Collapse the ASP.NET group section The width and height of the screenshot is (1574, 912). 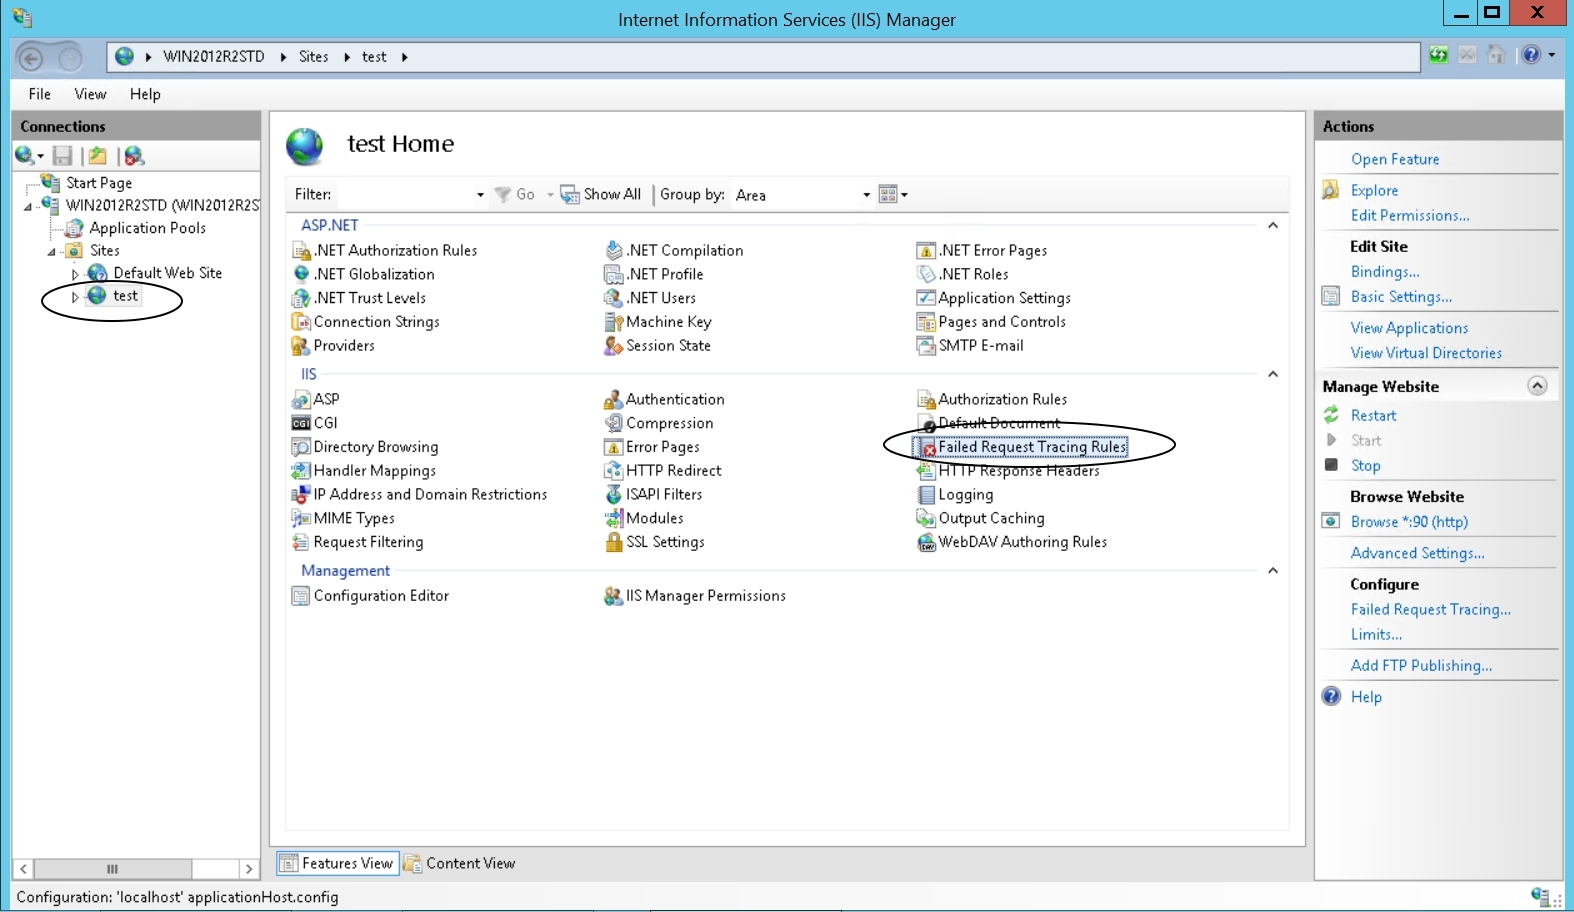click(x=1273, y=226)
